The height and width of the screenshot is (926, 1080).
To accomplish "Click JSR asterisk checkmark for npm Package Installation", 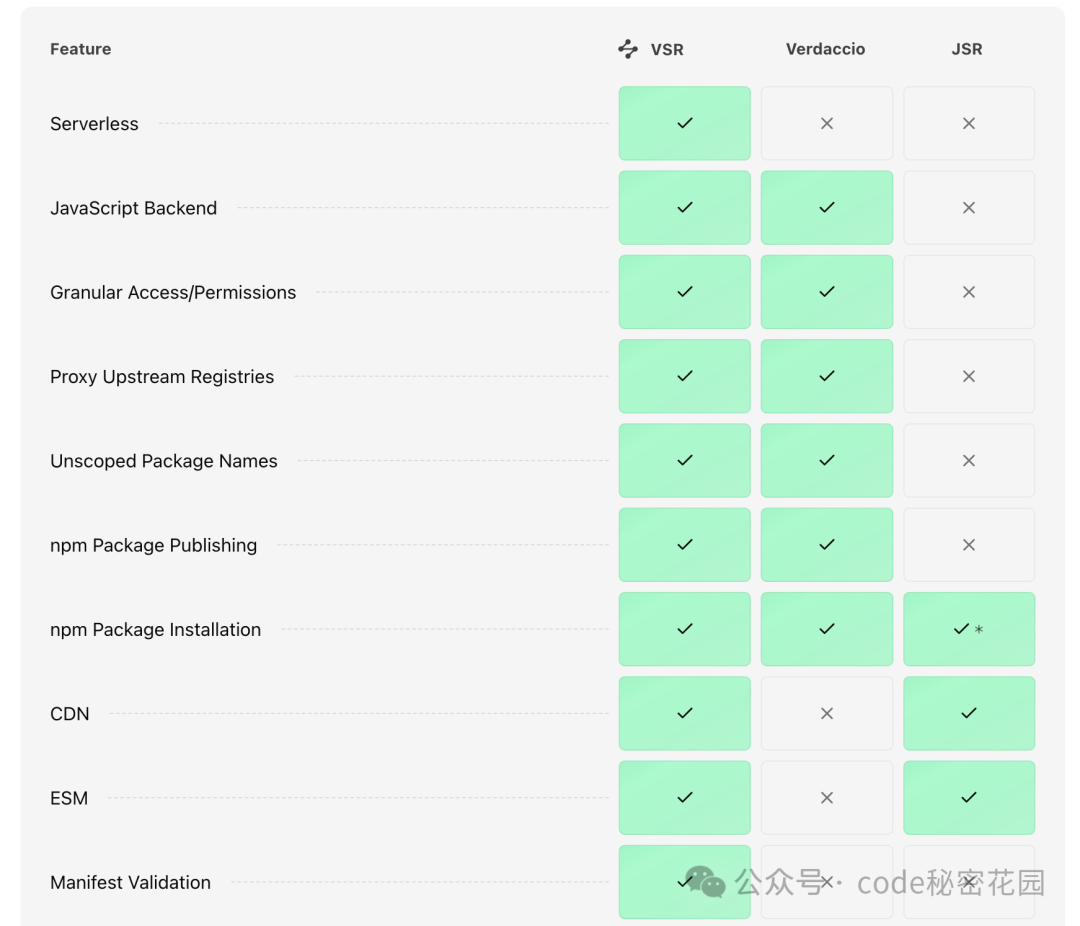I will 968,629.
